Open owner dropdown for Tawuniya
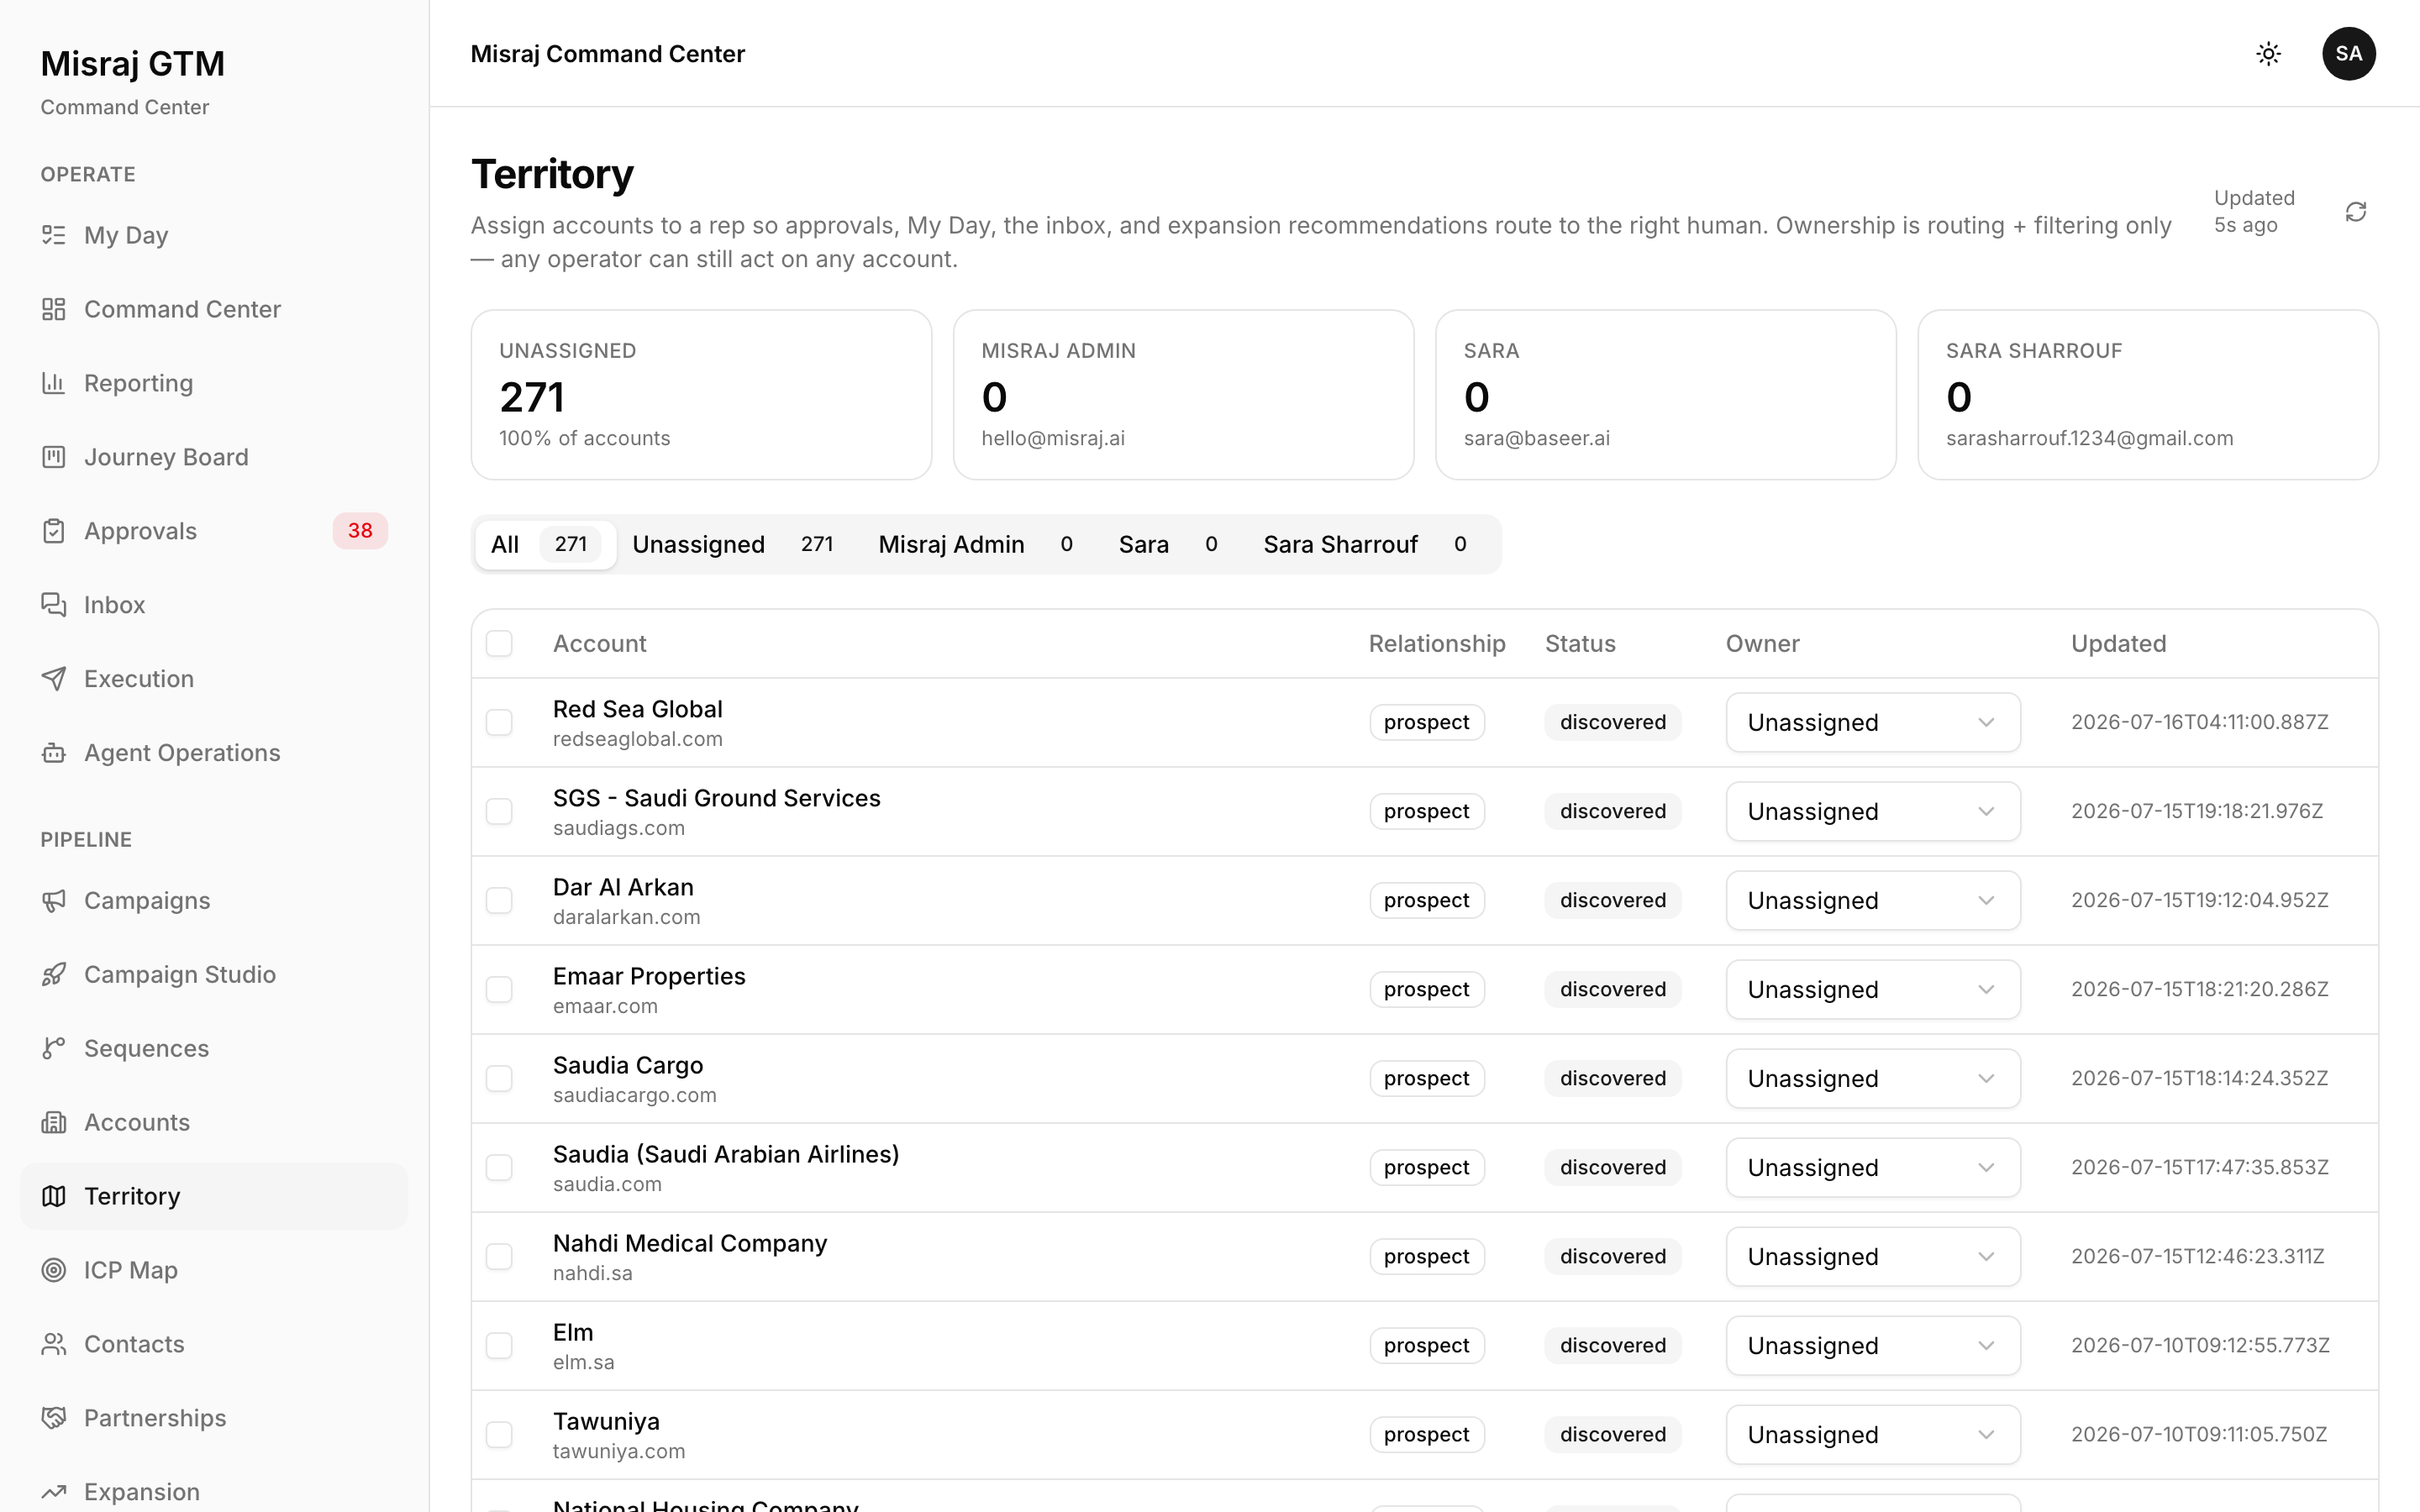 pos(1873,1435)
